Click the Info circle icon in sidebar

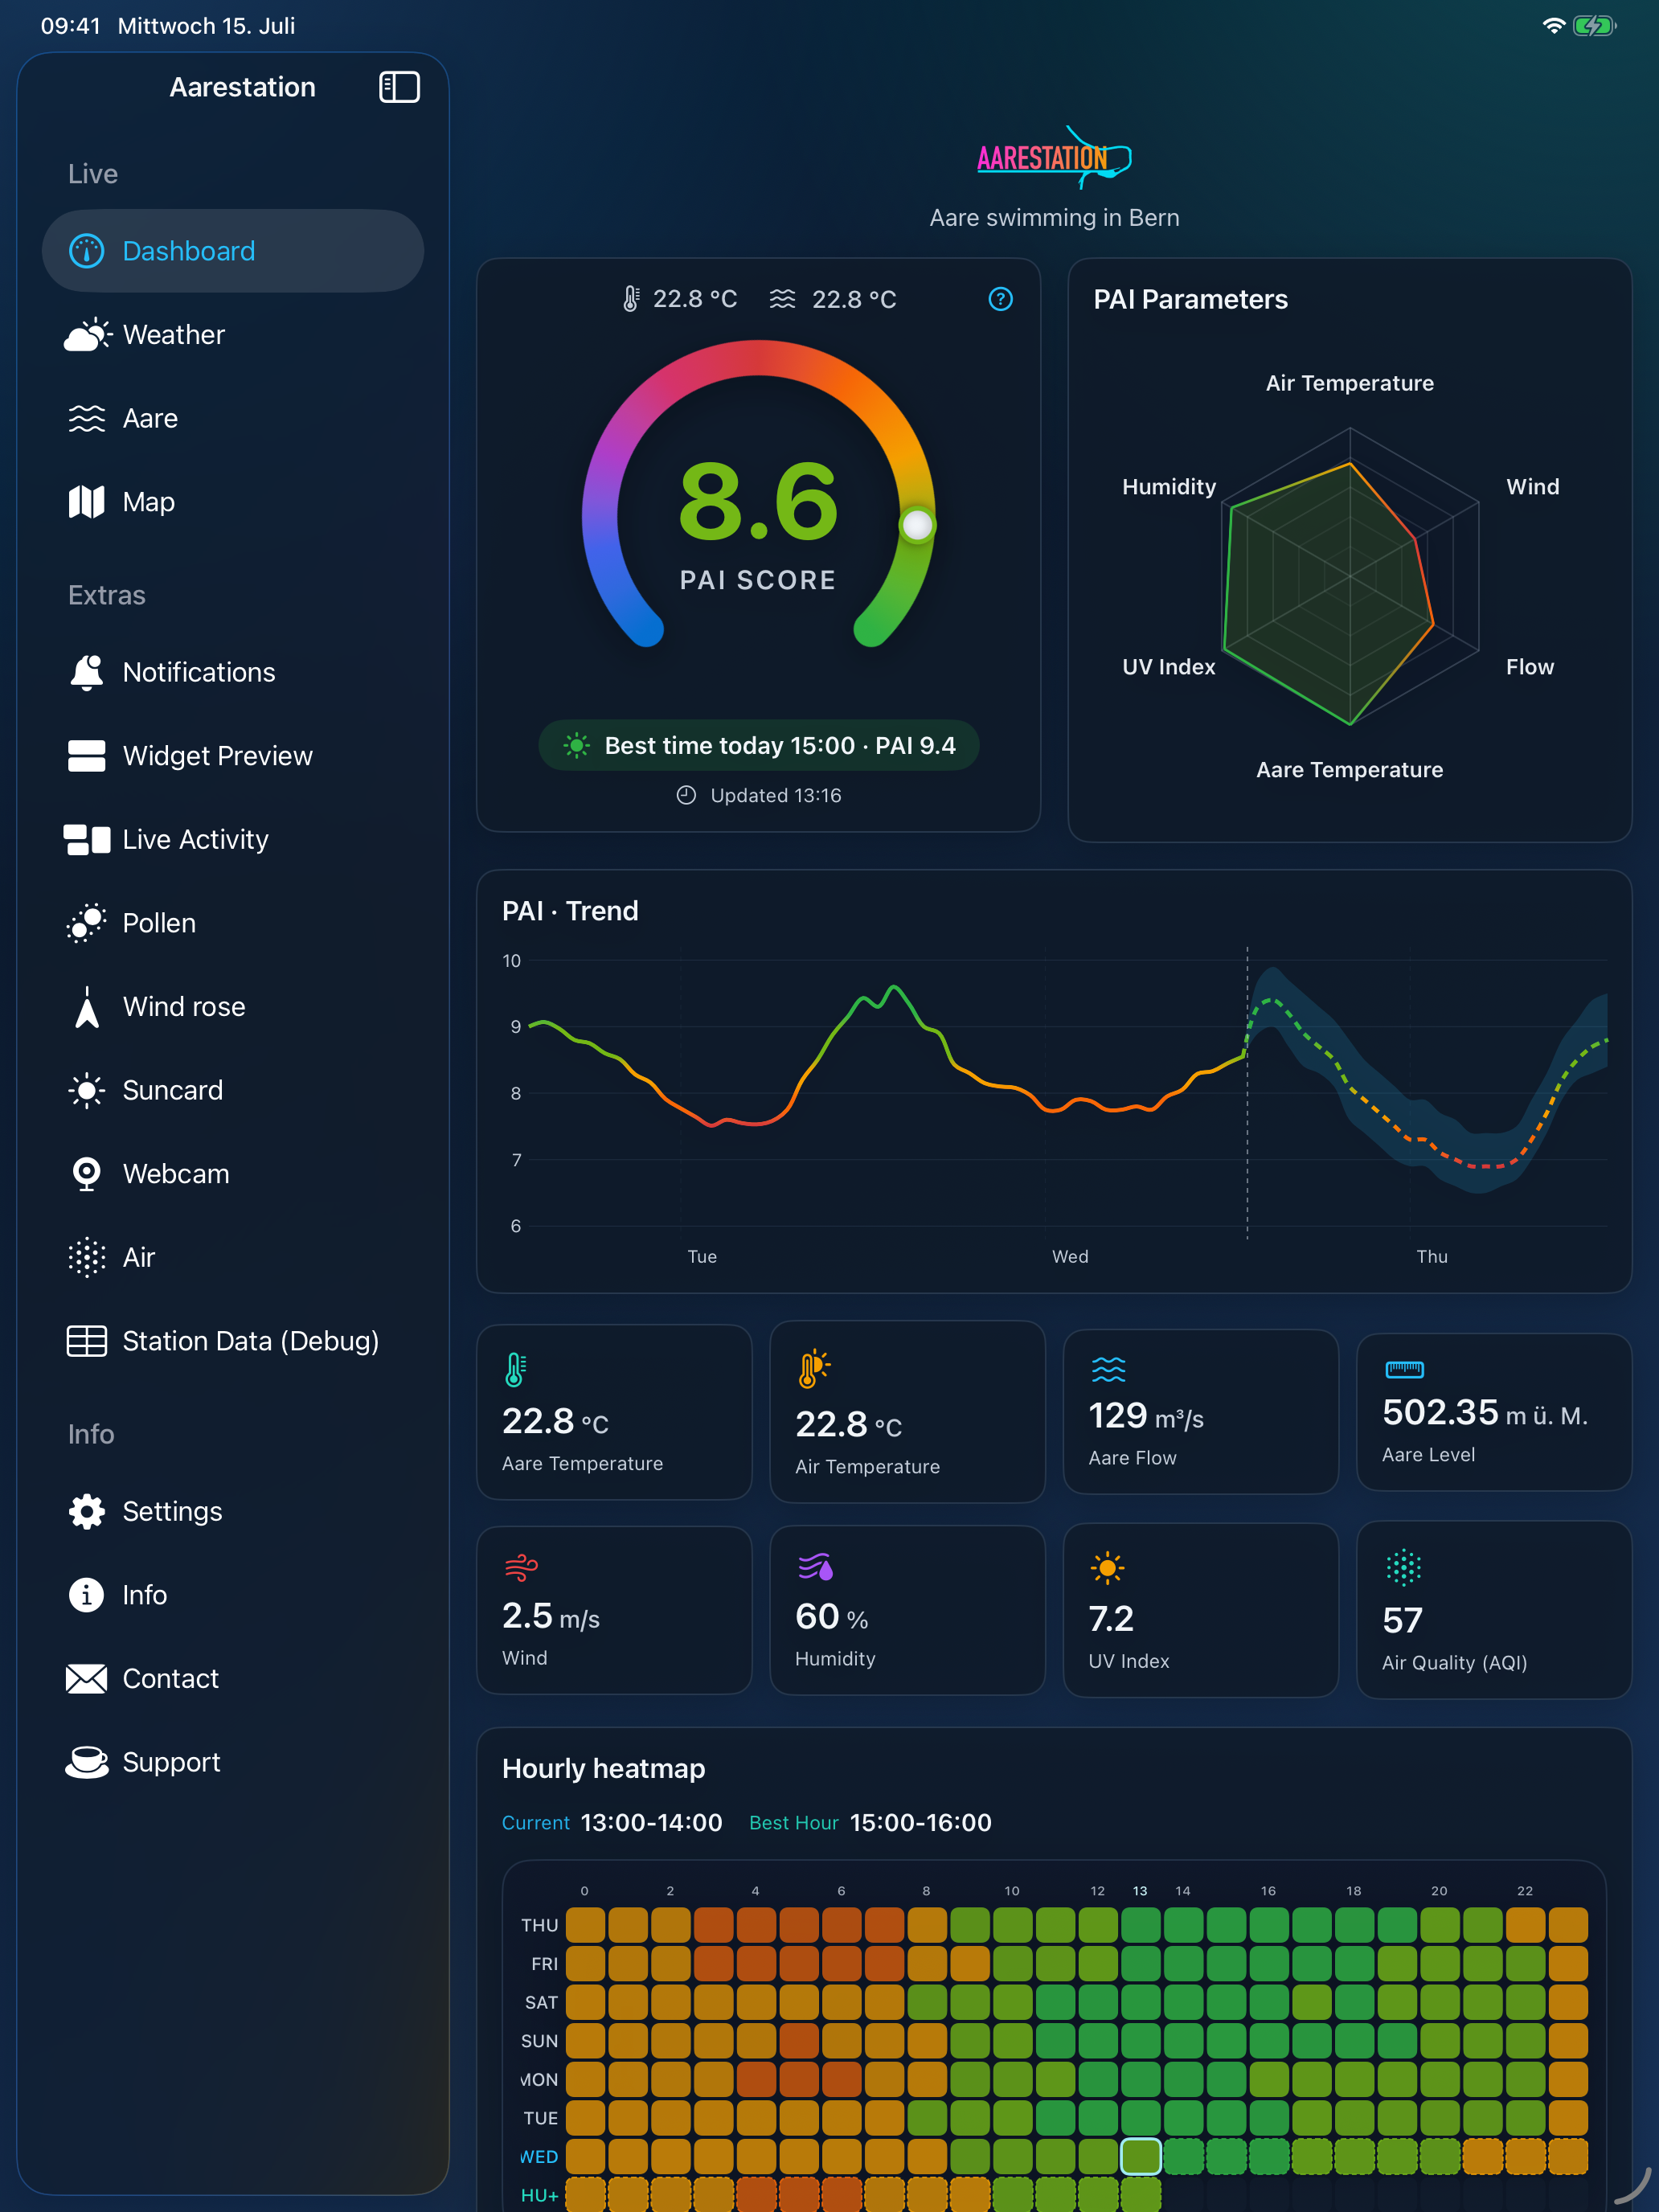coord(87,1595)
